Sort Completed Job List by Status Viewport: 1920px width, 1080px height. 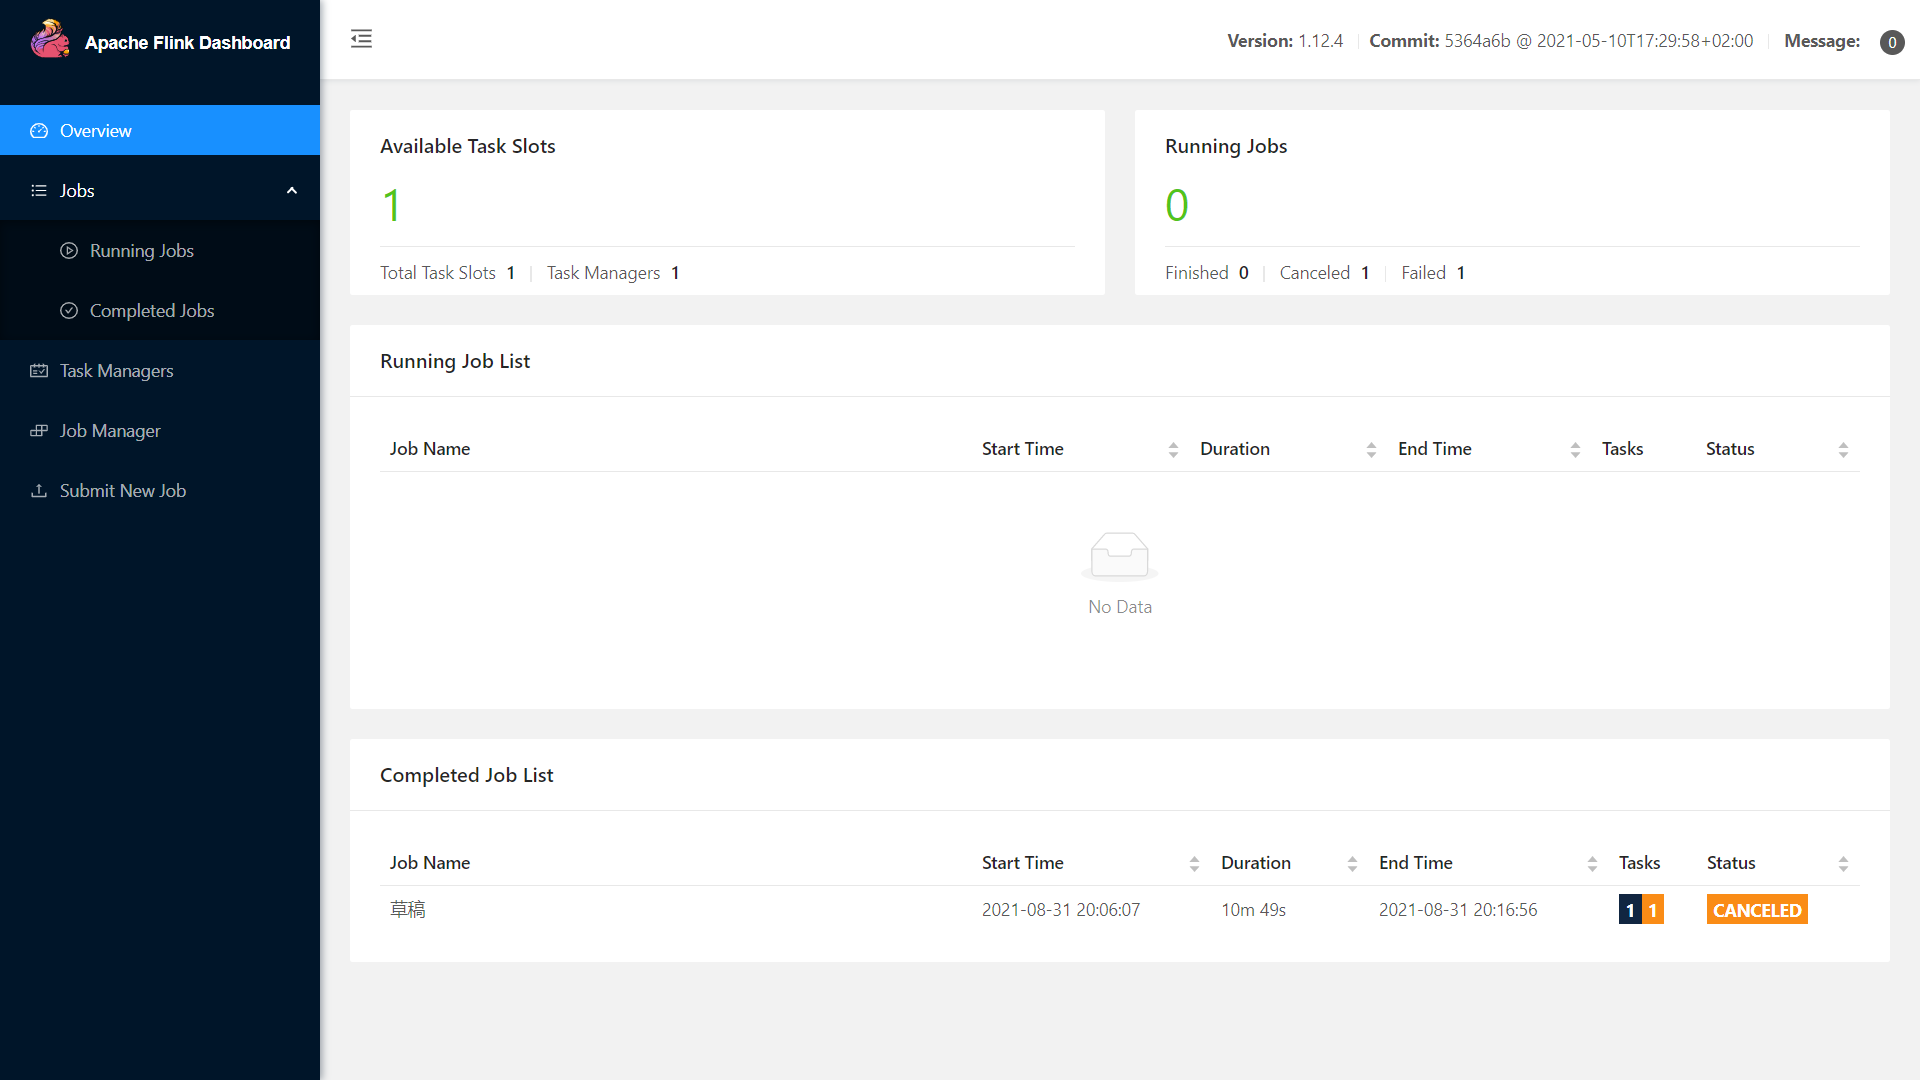(1843, 864)
